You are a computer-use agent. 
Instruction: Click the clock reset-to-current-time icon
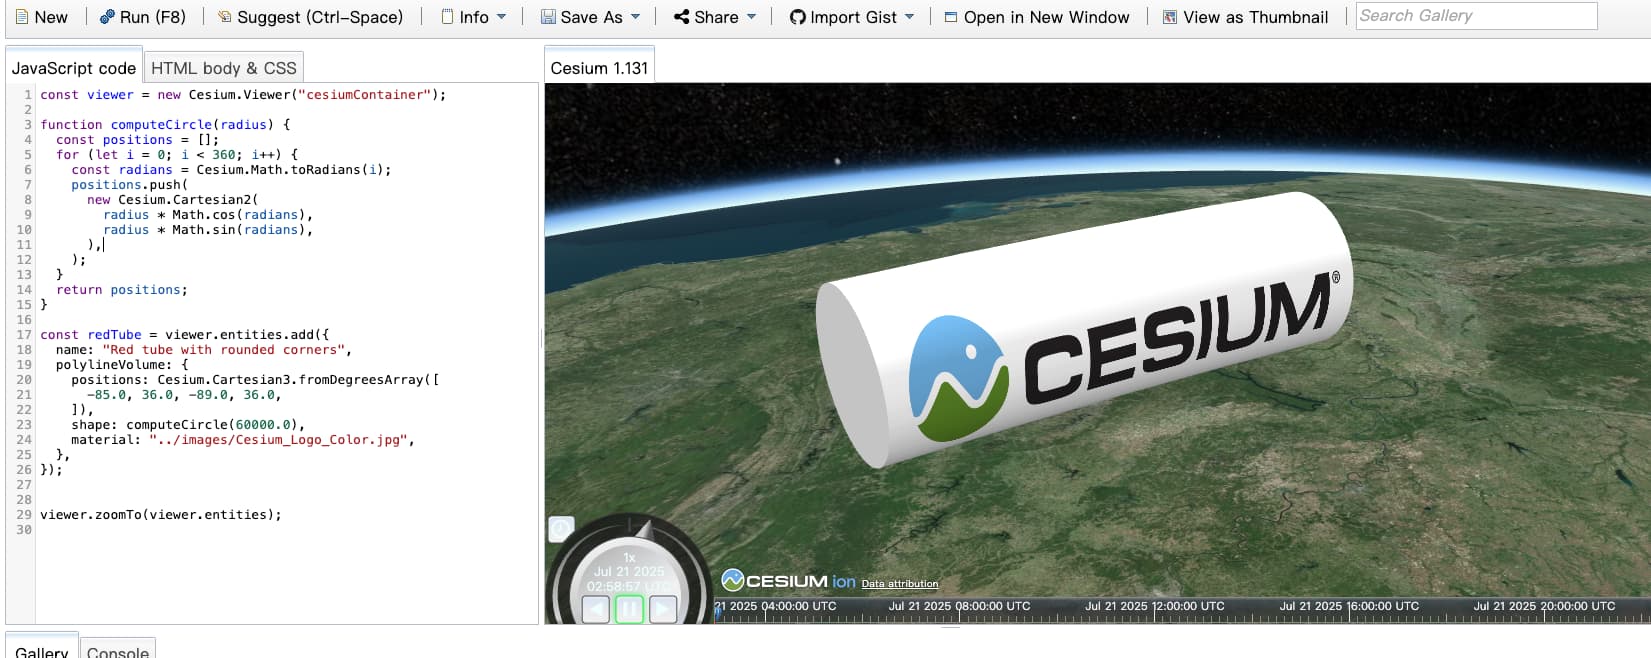pyautogui.click(x=561, y=529)
